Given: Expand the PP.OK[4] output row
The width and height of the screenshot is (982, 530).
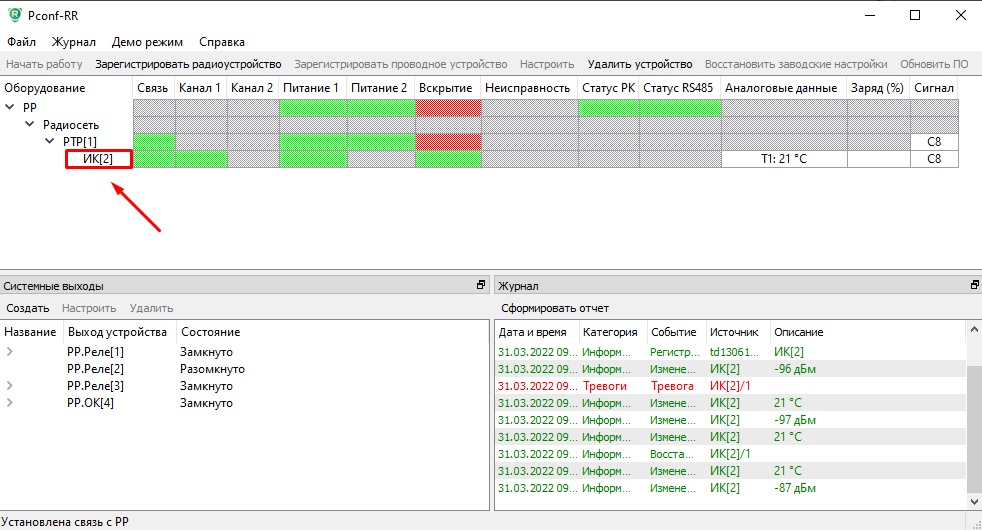Looking at the screenshot, I should [x=10, y=403].
